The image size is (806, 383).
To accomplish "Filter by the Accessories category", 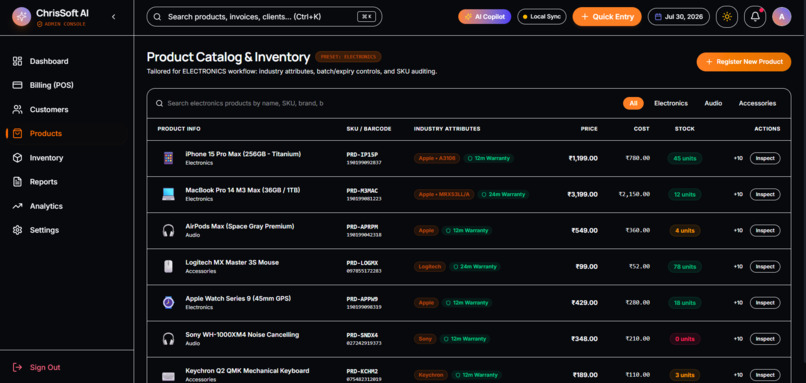I will pos(757,103).
